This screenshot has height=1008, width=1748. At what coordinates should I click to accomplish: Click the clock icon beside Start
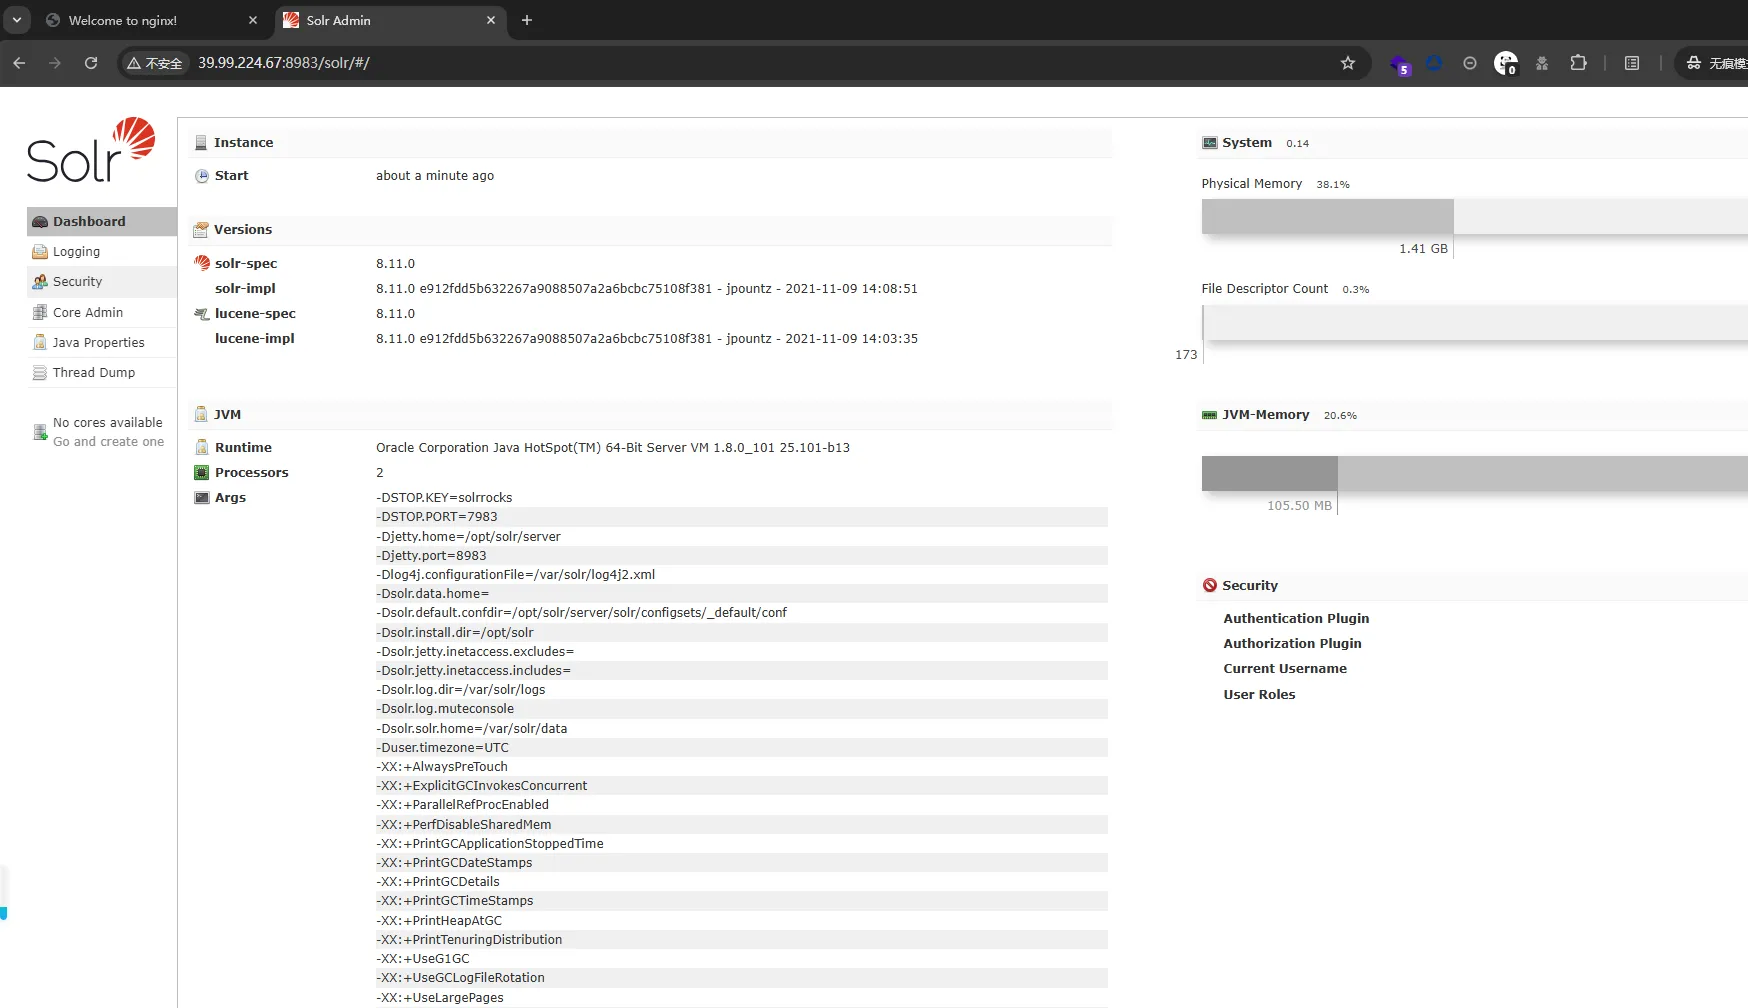202,176
